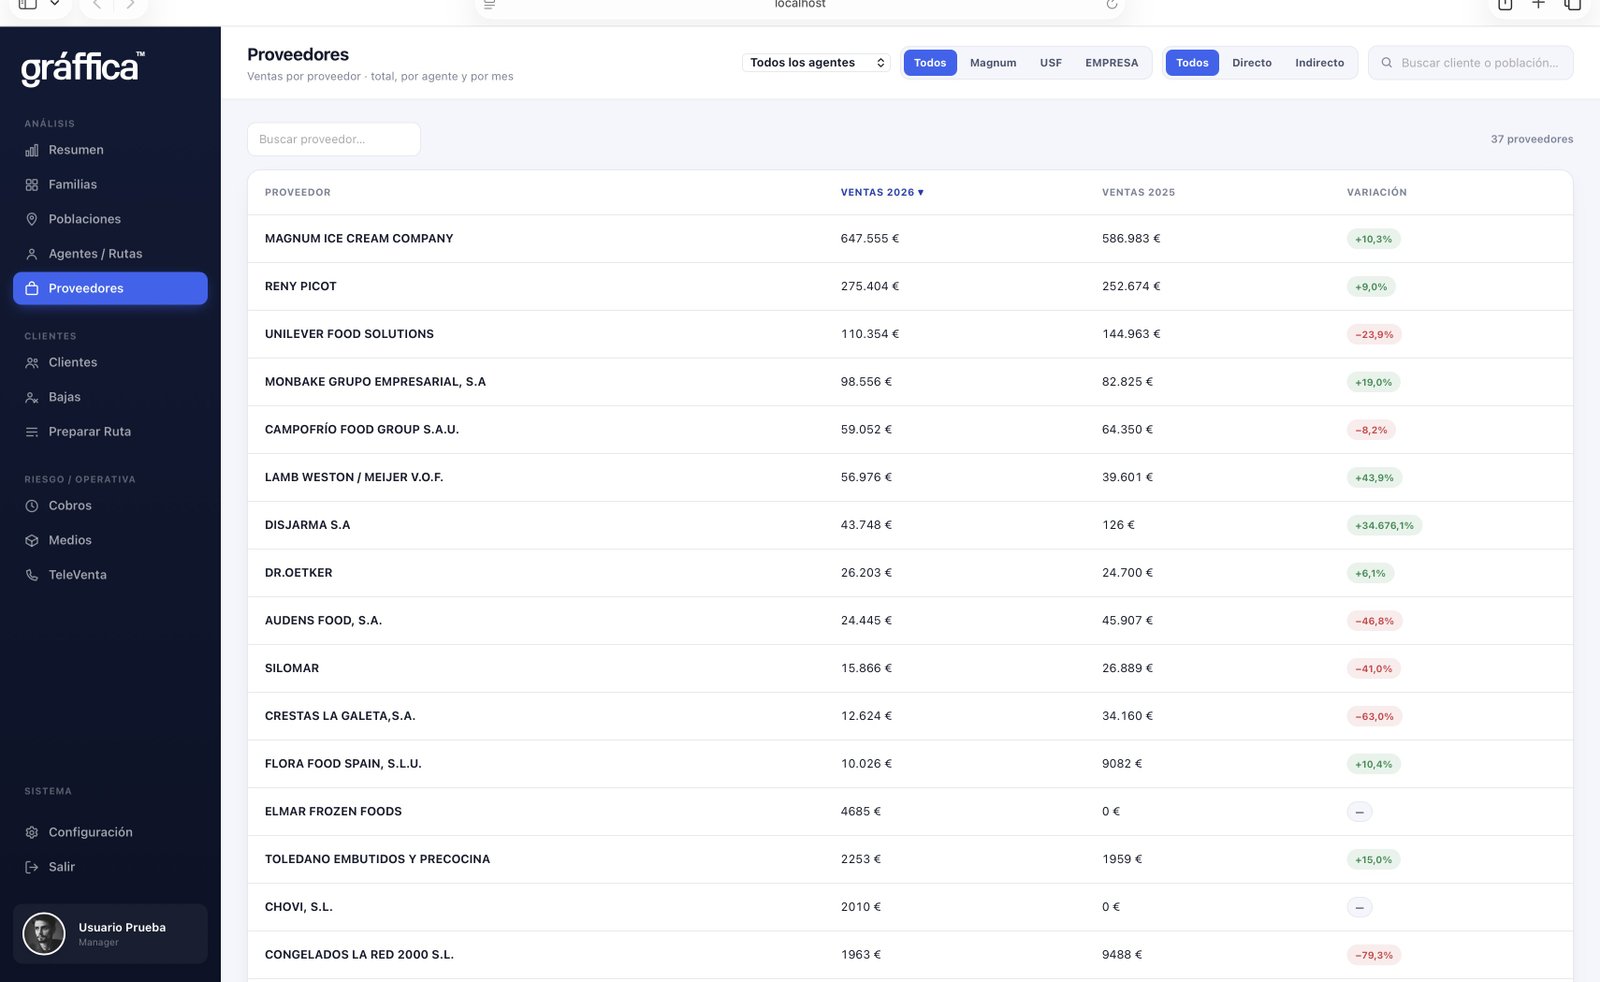Image resolution: width=1600 pixels, height=982 pixels.
Task: Click Salir to log out
Action: [110, 867]
